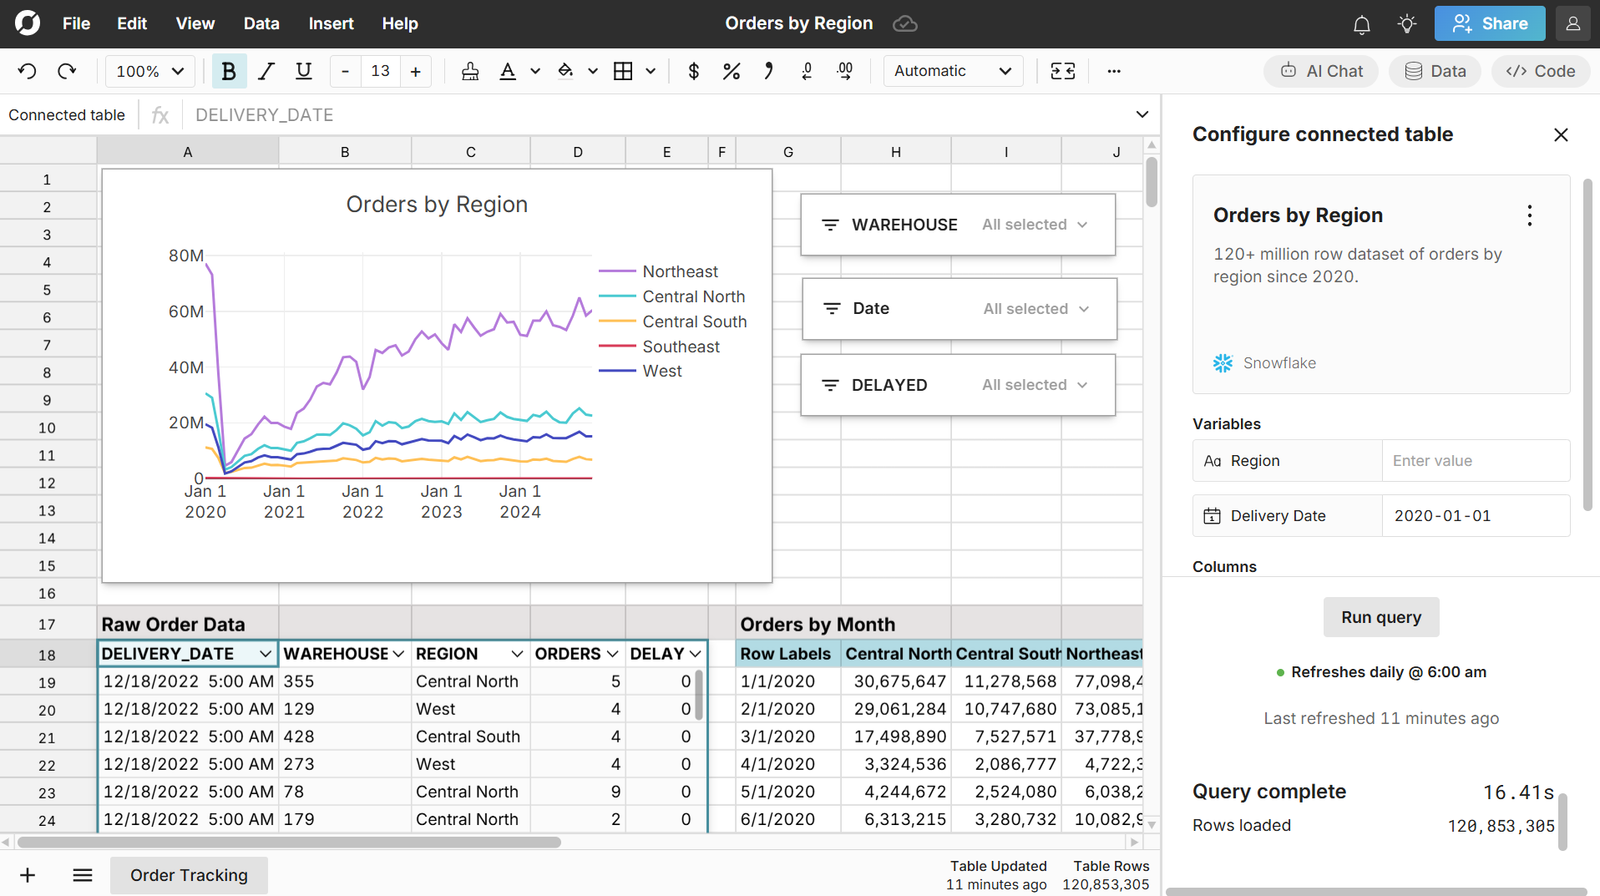
Task: Click the Run query button
Action: point(1381,617)
